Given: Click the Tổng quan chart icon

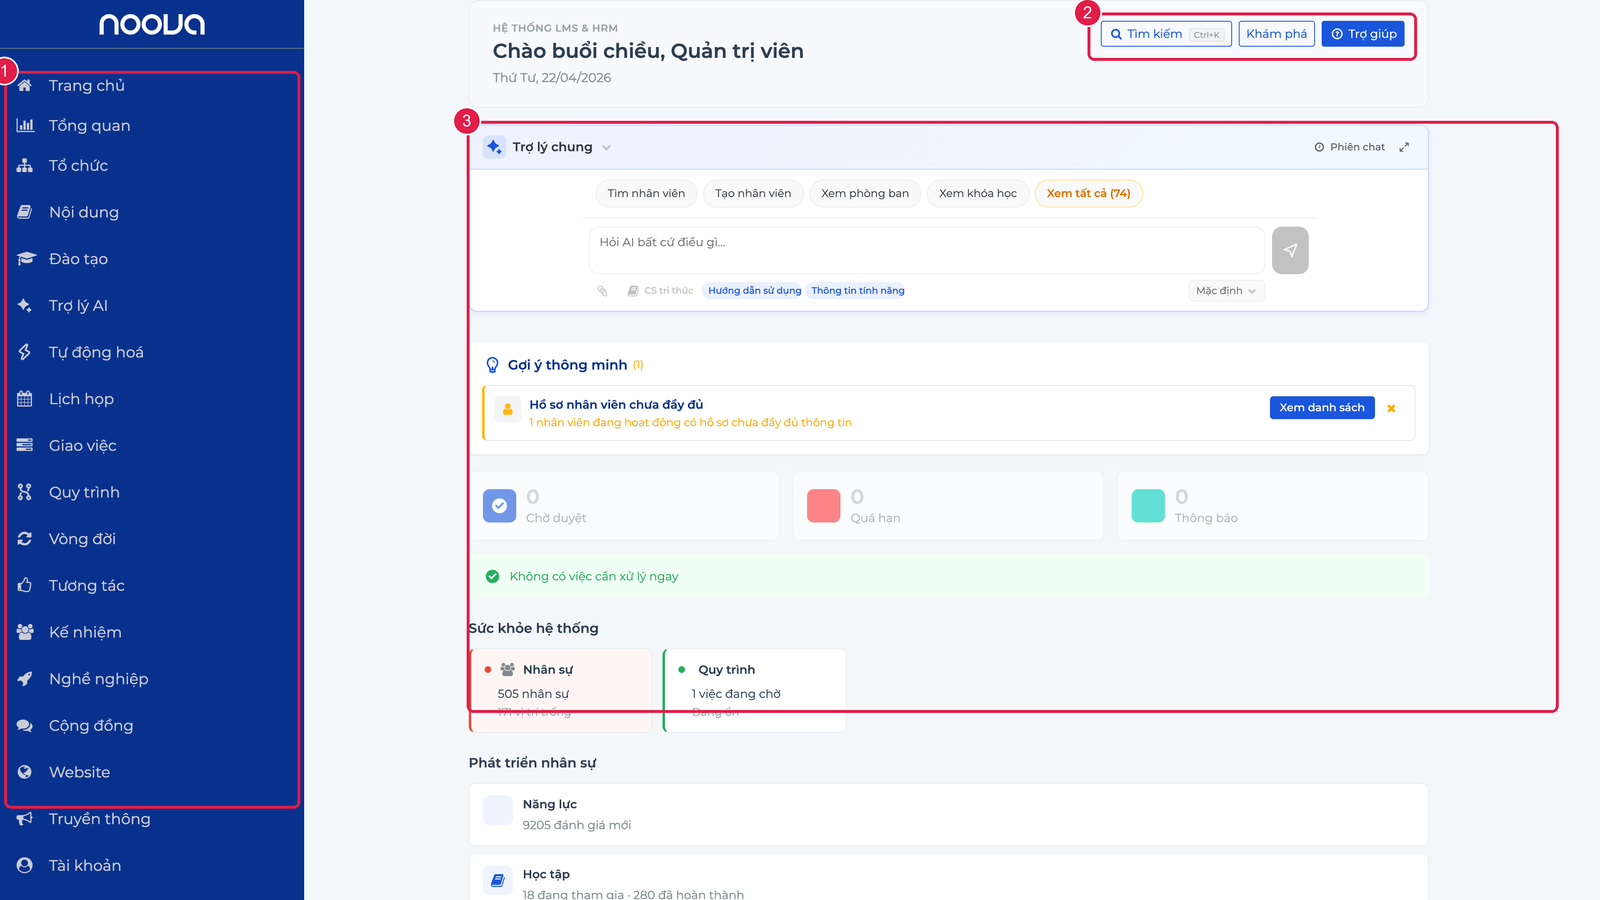Looking at the screenshot, I should (x=25, y=125).
